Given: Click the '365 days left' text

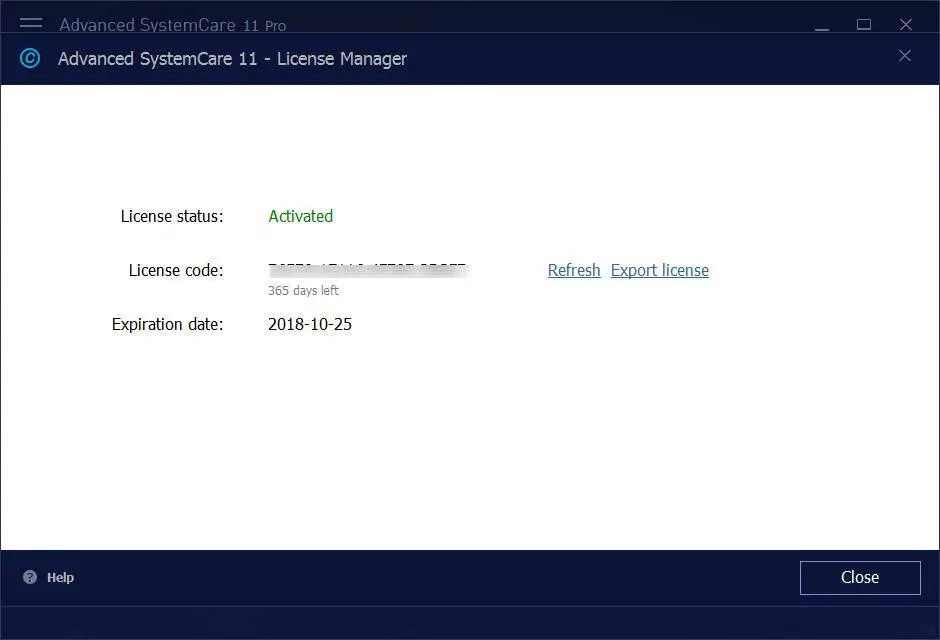Looking at the screenshot, I should 303,291.
